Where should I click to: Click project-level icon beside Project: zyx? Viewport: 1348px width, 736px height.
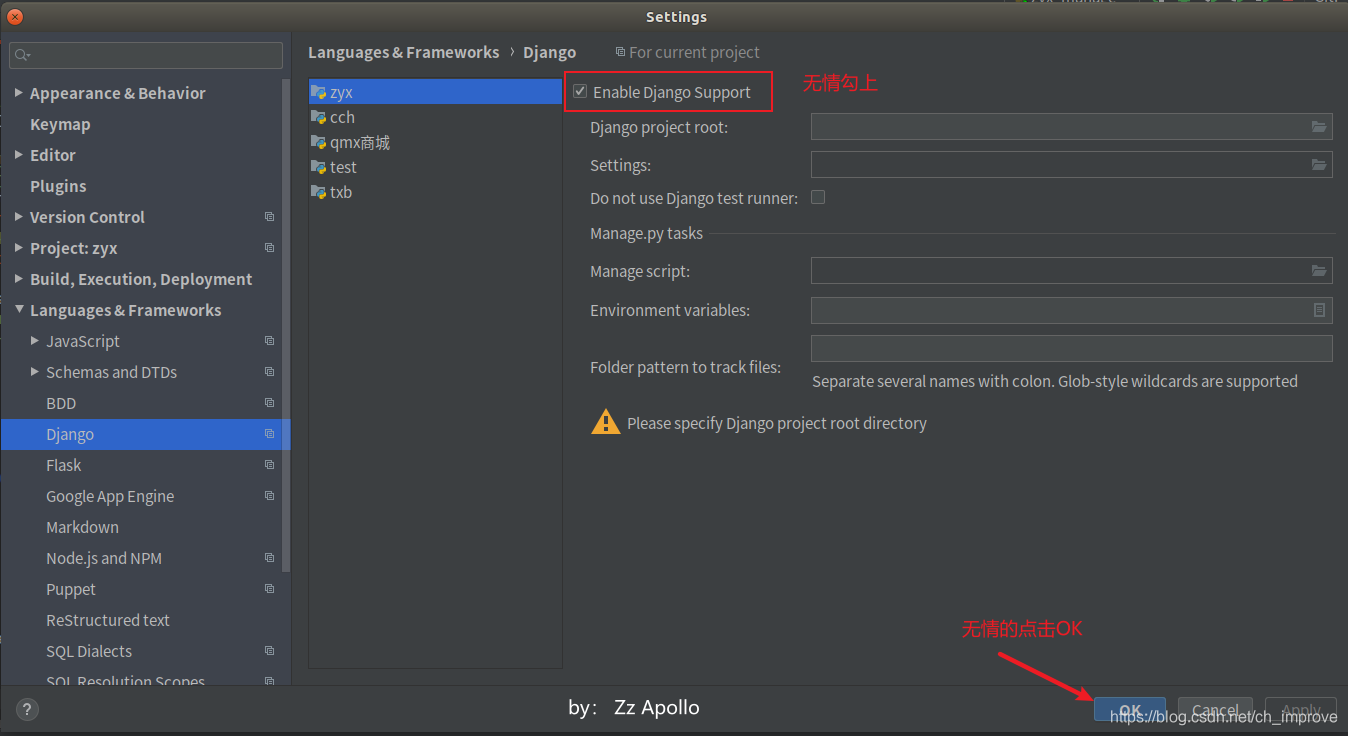tap(269, 248)
